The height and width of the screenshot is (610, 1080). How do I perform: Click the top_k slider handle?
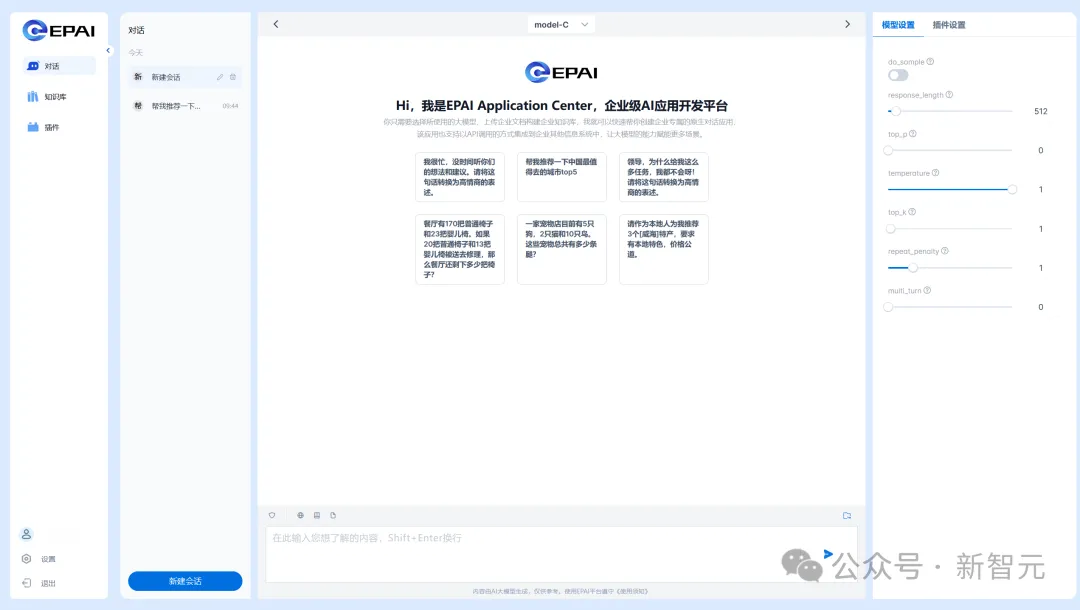click(891, 229)
